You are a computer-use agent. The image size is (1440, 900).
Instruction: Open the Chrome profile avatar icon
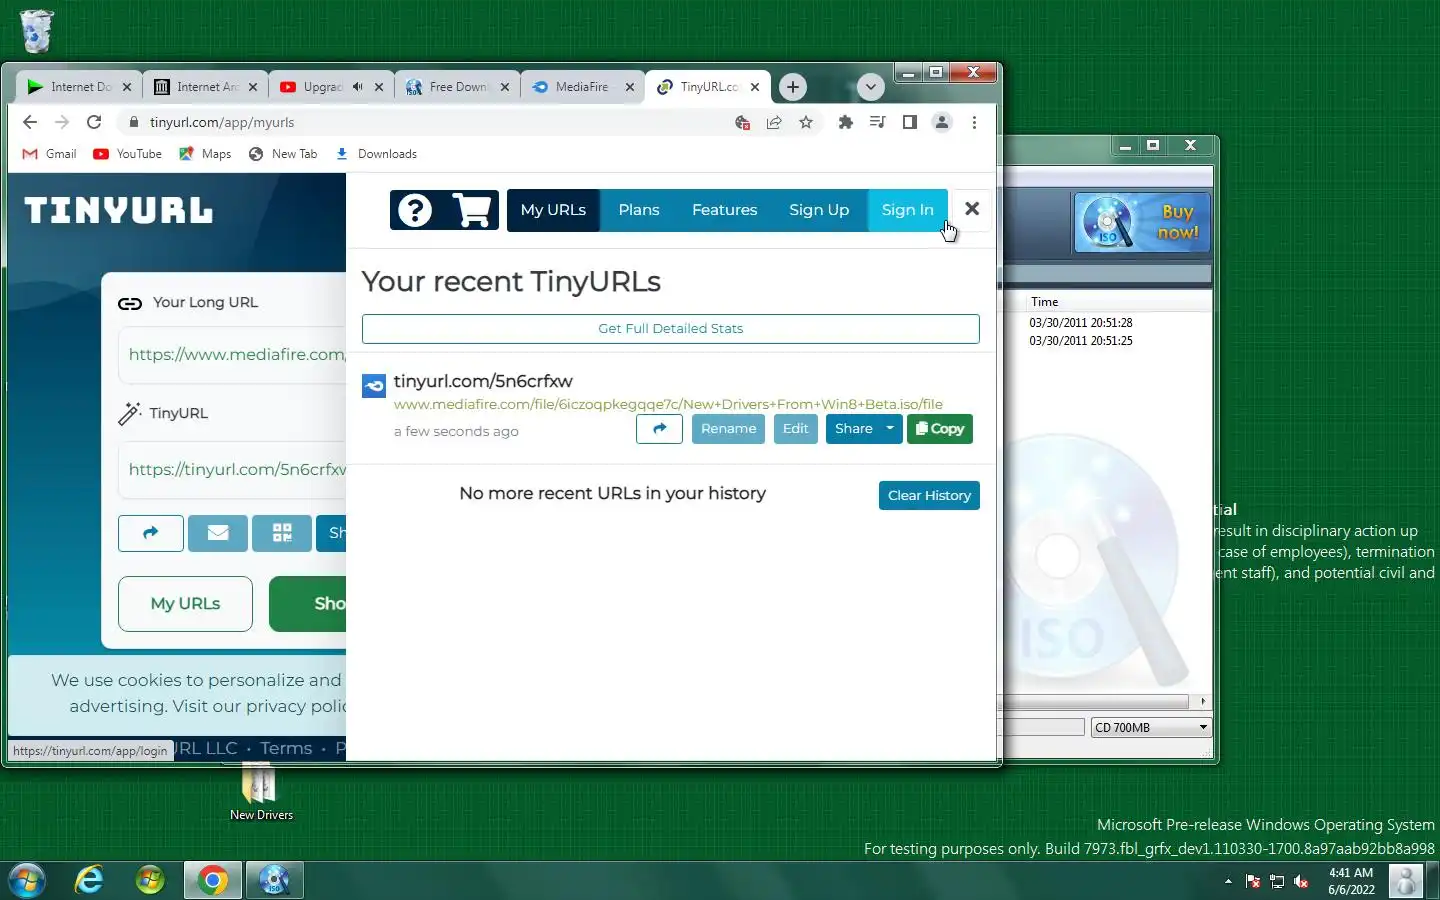pyautogui.click(x=942, y=122)
